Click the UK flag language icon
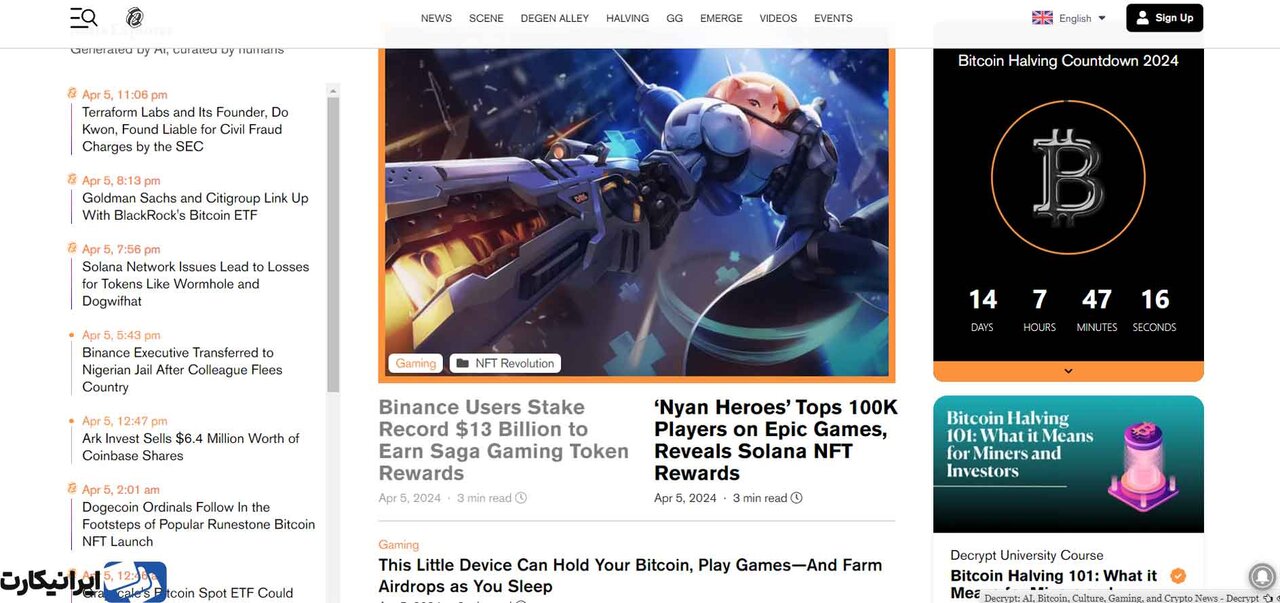Viewport: 1280px width, 603px height. click(x=1042, y=18)
